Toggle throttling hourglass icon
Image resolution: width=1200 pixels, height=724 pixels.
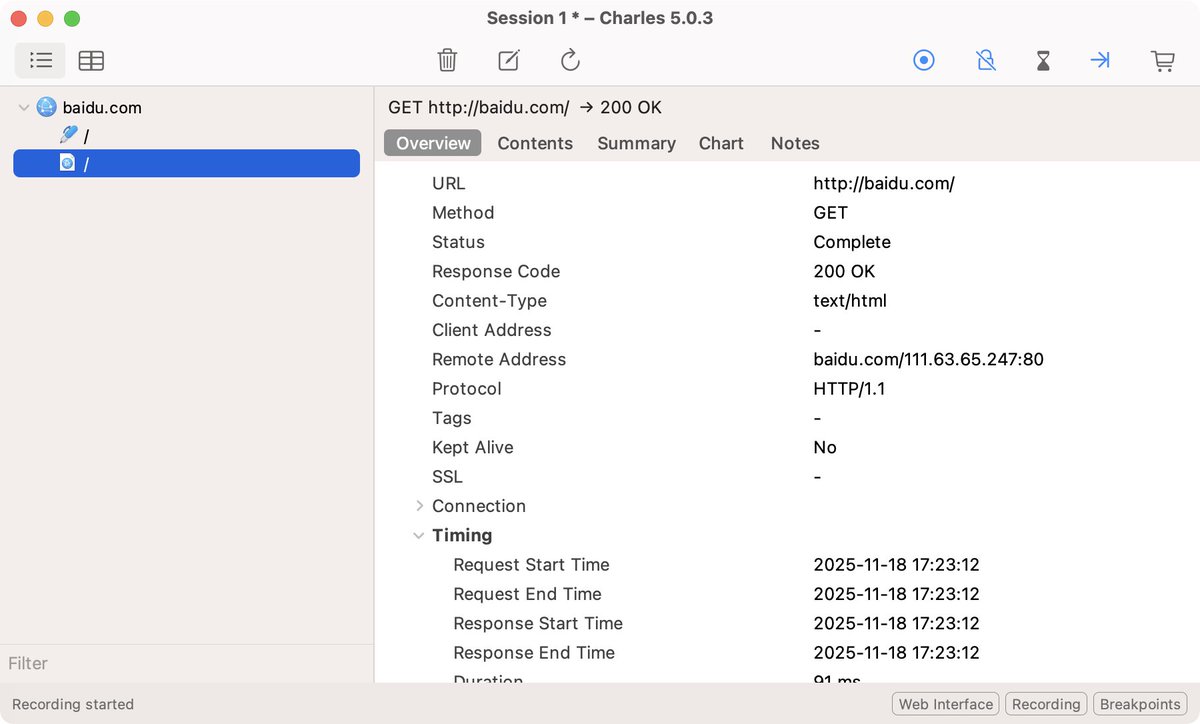tap(1043, 61)
